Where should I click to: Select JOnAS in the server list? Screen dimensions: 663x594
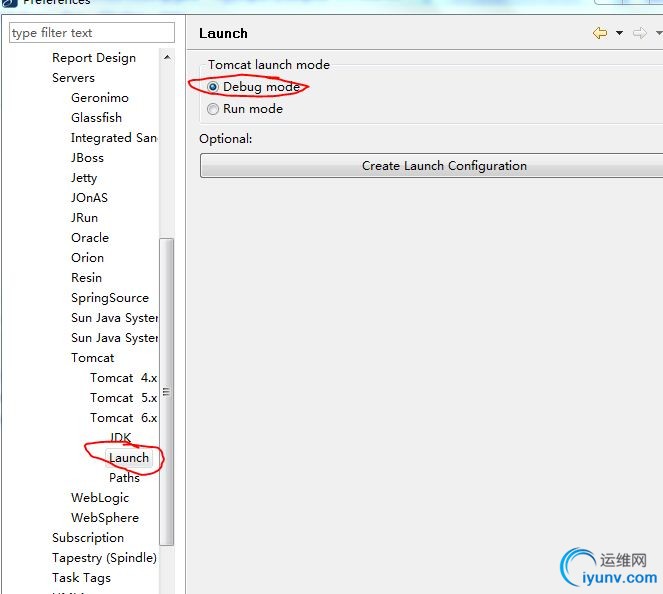[x=89, y=197]
